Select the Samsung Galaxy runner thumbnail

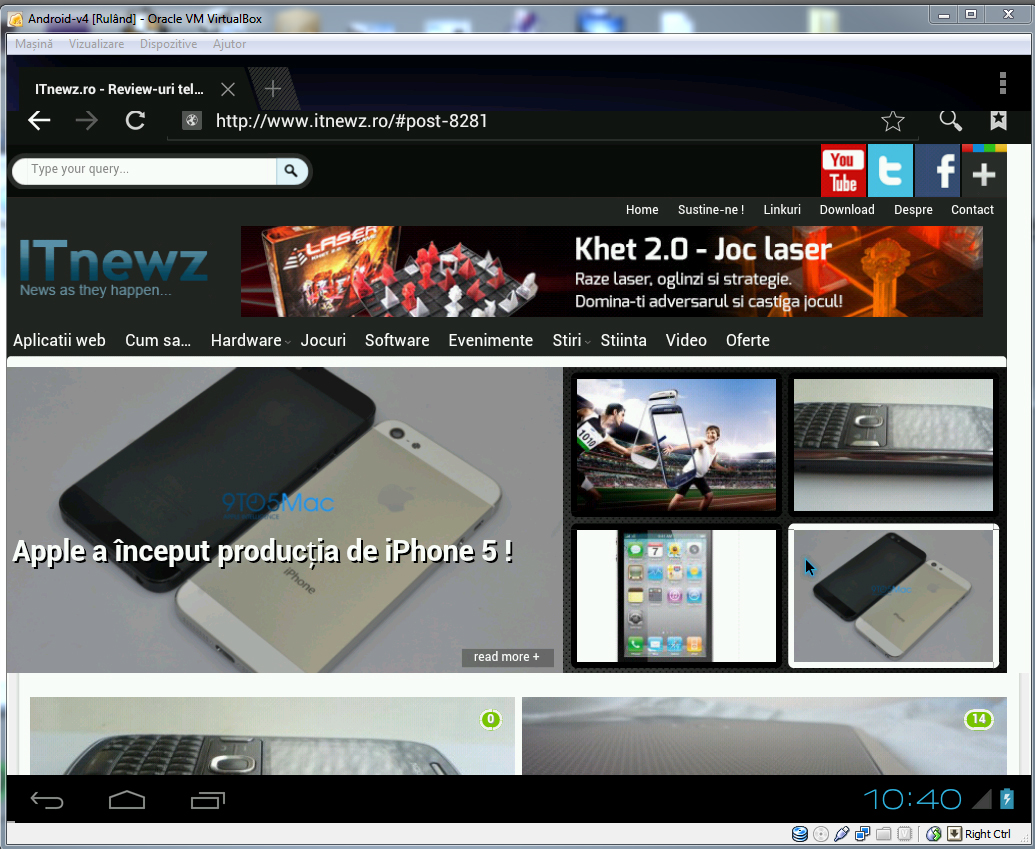(676, 445)
